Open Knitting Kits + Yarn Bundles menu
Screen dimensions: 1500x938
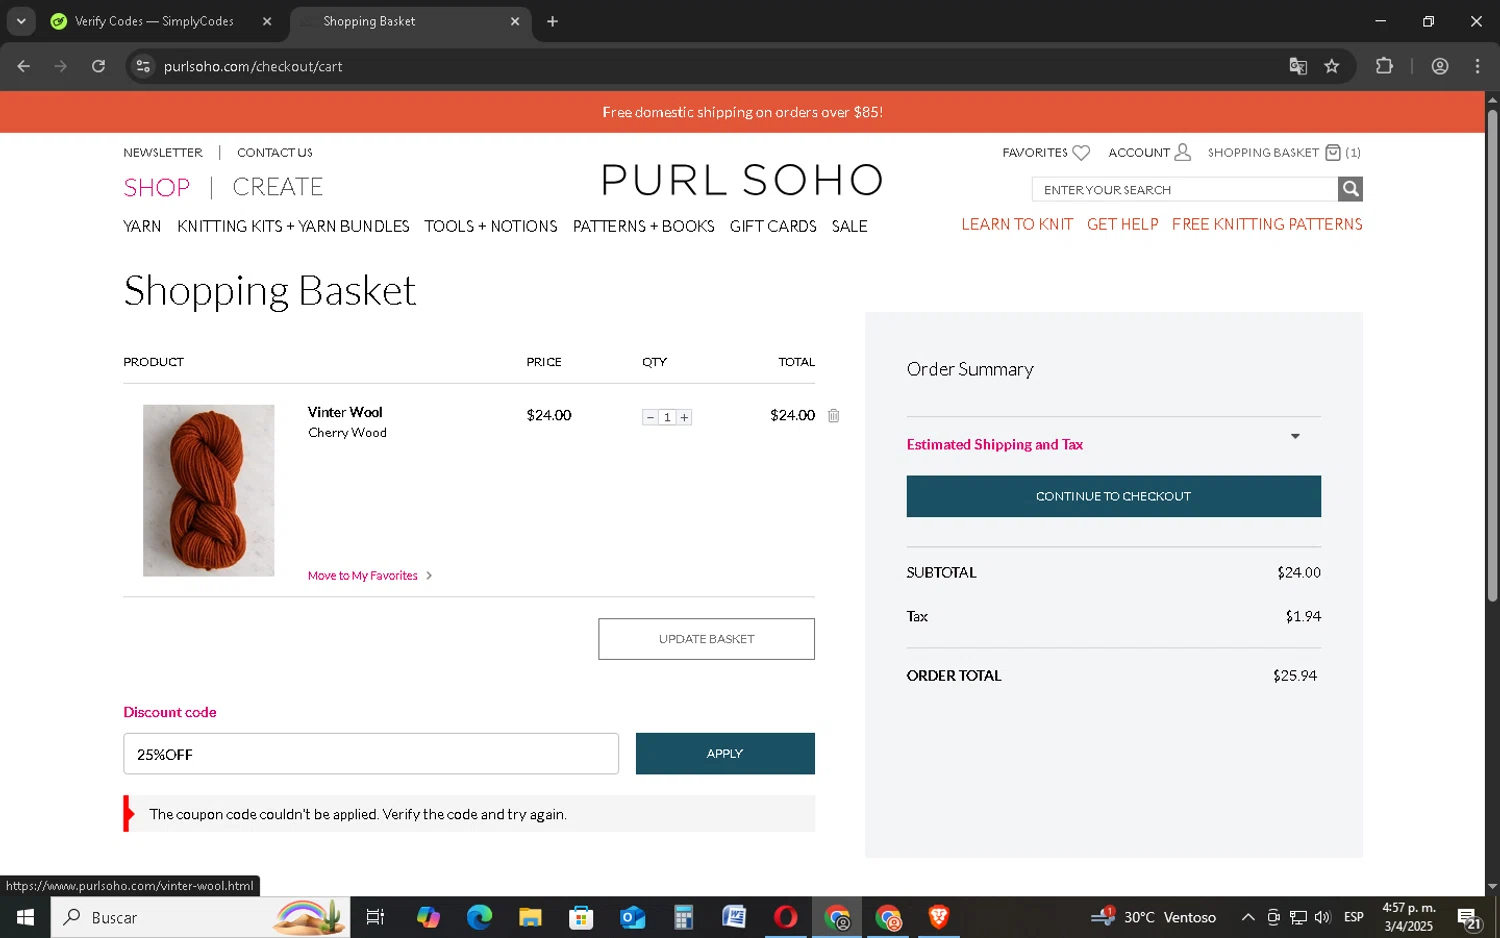(293, 227)
